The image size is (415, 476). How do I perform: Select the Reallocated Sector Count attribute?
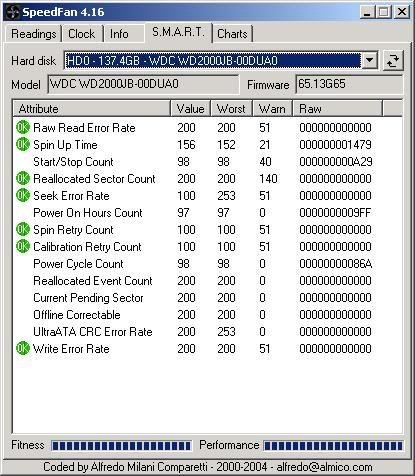(x=94, y=179)
